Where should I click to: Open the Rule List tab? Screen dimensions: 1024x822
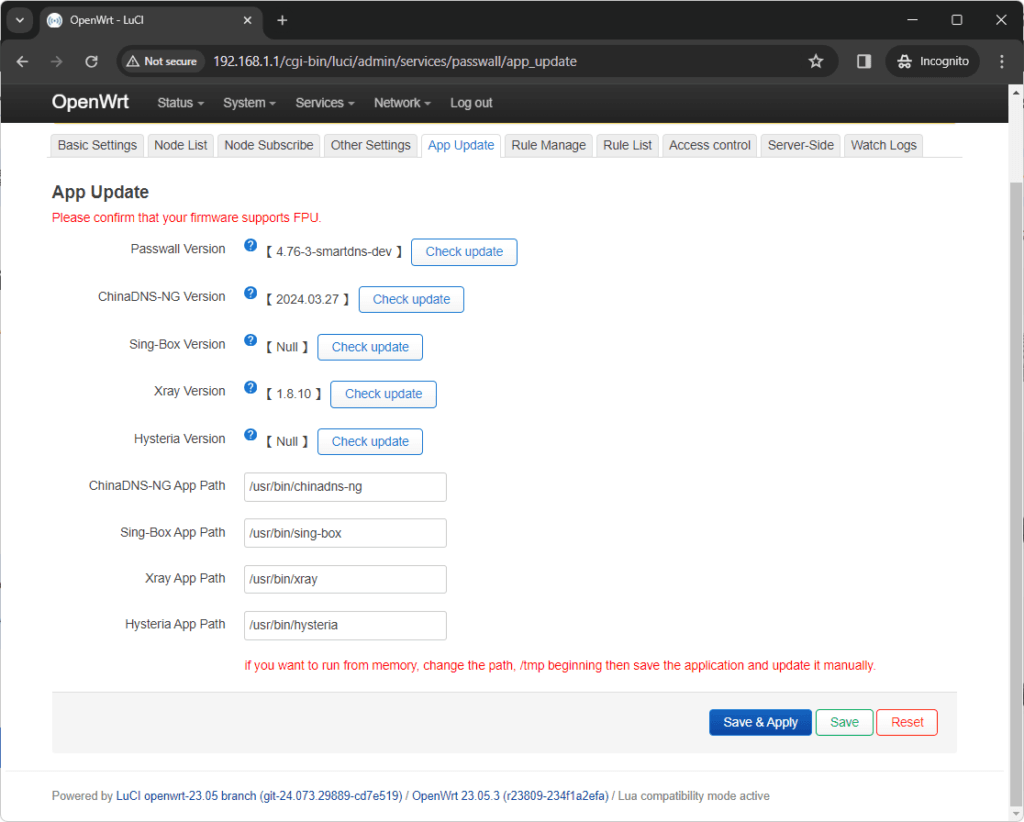pyautogui.click(x=627, y=146)
